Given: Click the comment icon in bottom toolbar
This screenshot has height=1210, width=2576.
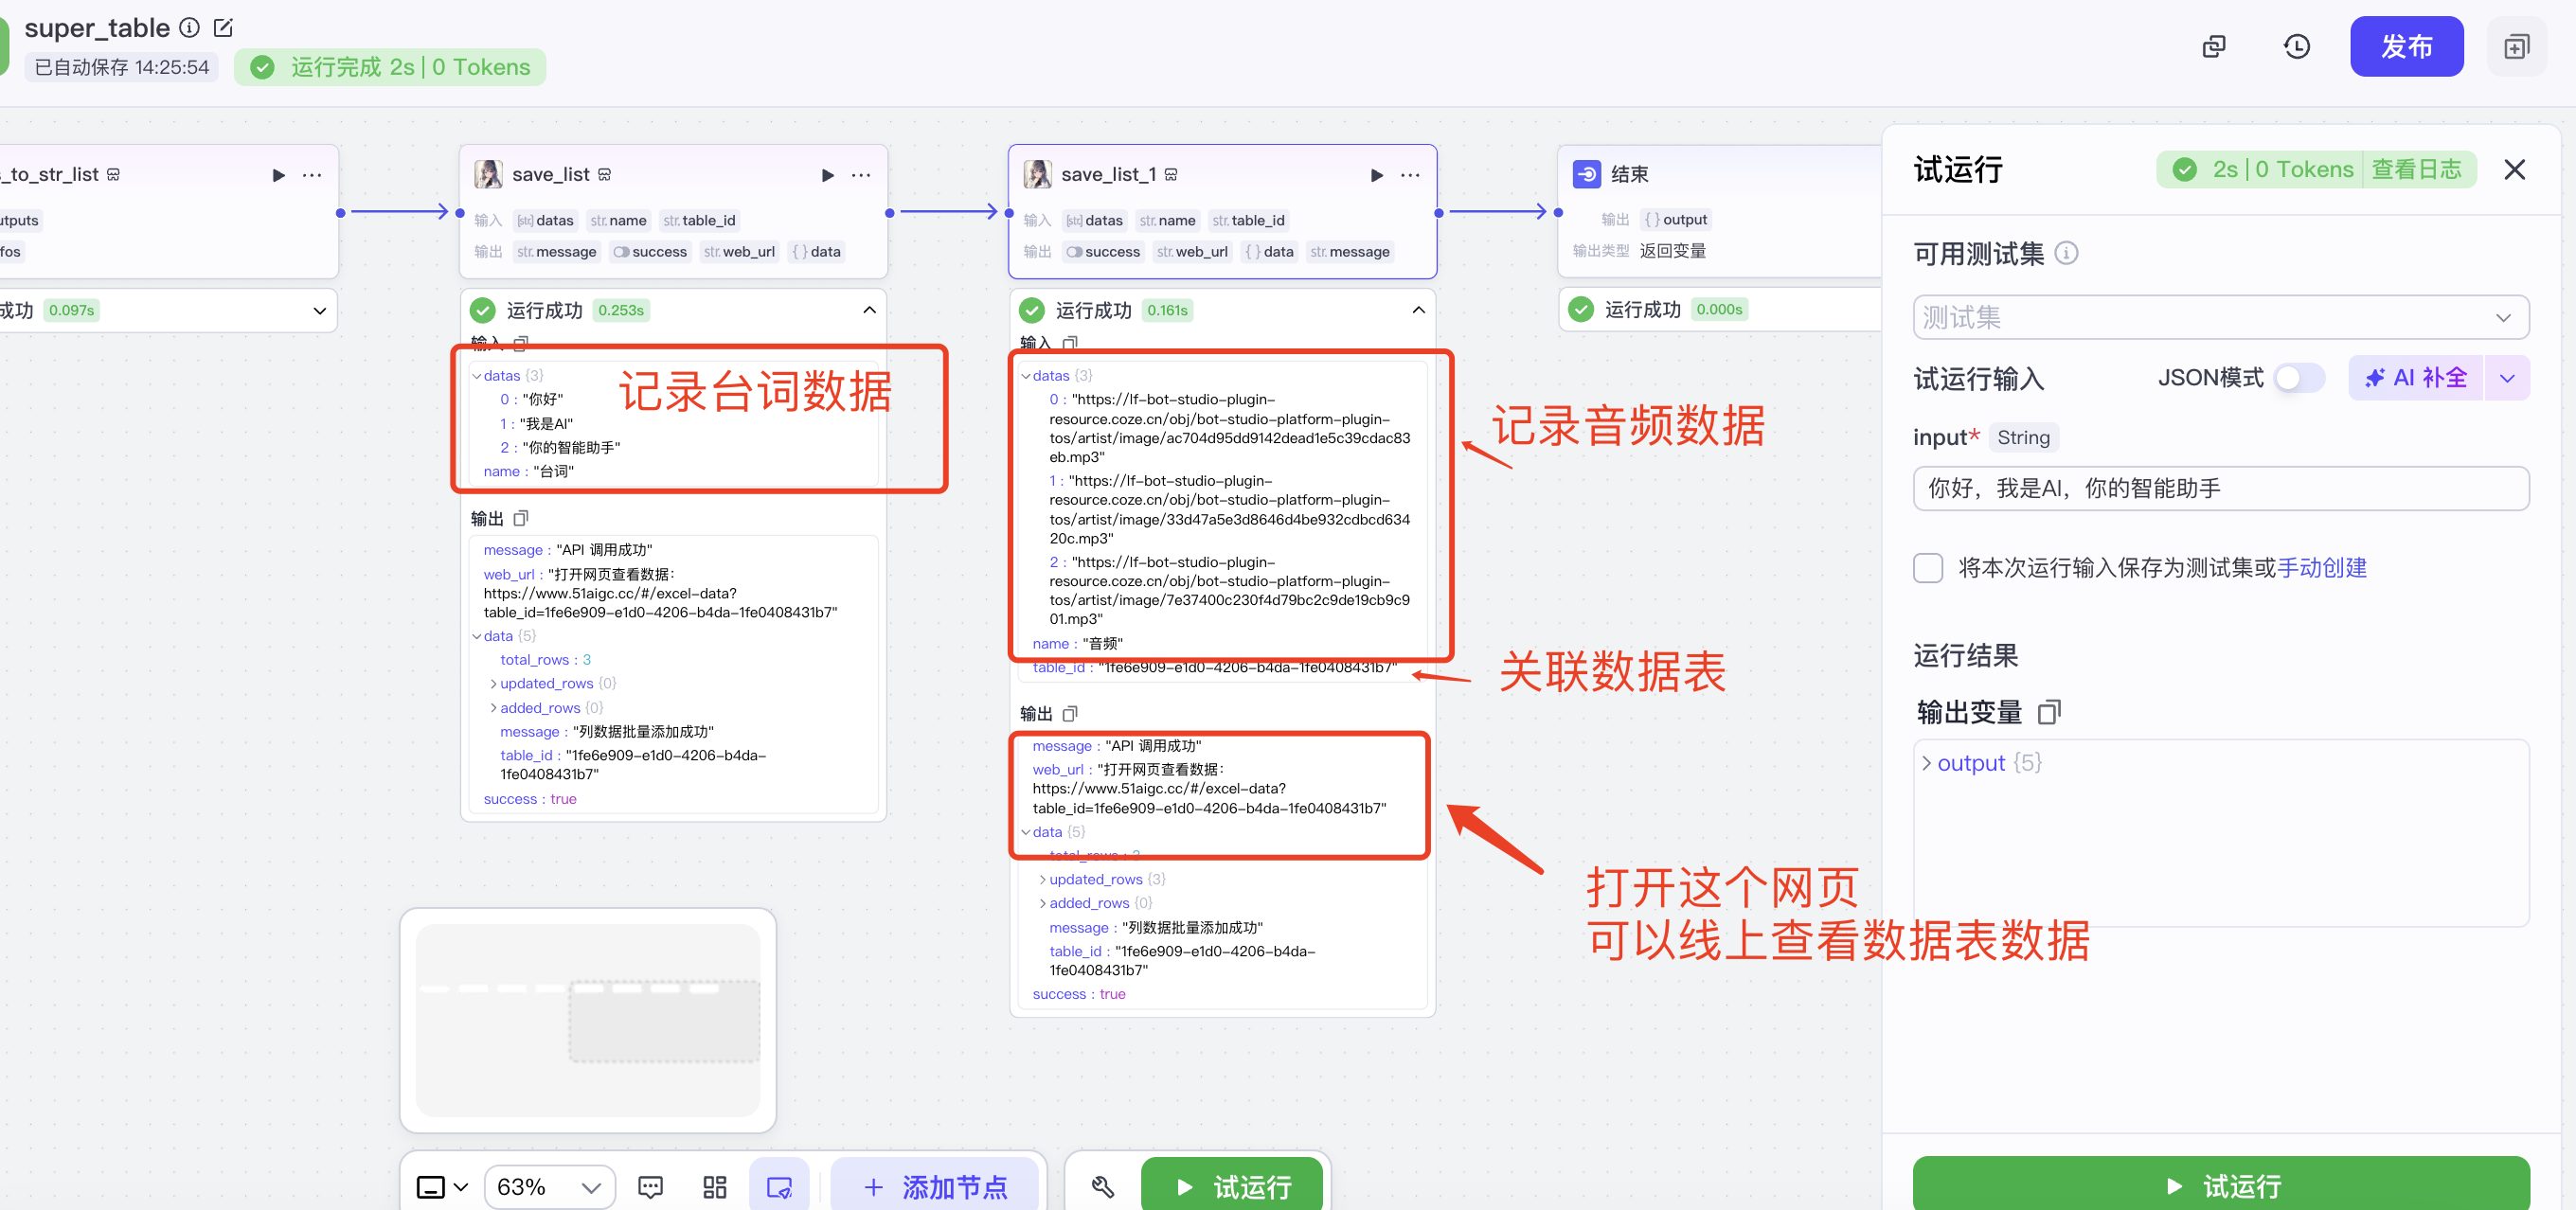Looking at the screenshot, I should tap(650, 1187).
